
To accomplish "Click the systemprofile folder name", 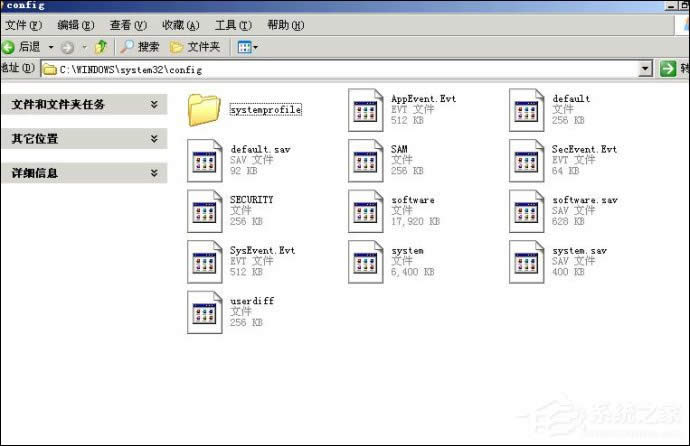I will (266, 110).
